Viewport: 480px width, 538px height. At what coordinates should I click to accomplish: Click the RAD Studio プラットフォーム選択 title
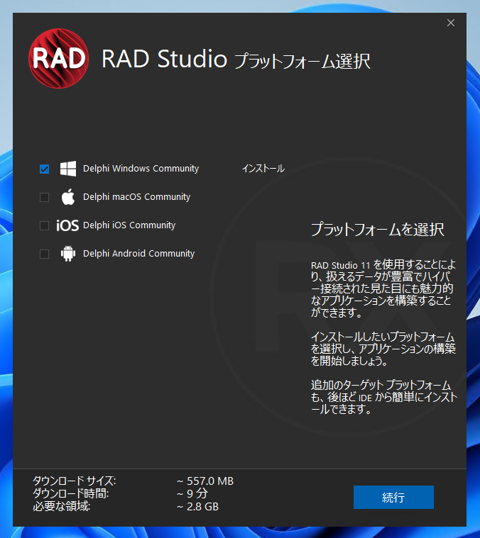[x=236, y=59]
